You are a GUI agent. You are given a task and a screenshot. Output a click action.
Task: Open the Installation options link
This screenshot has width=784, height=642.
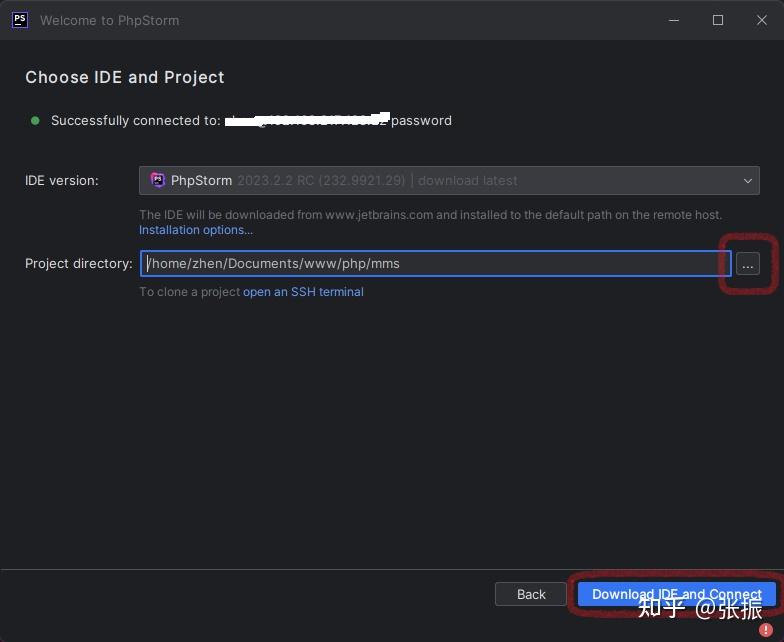tap(196, 230)
